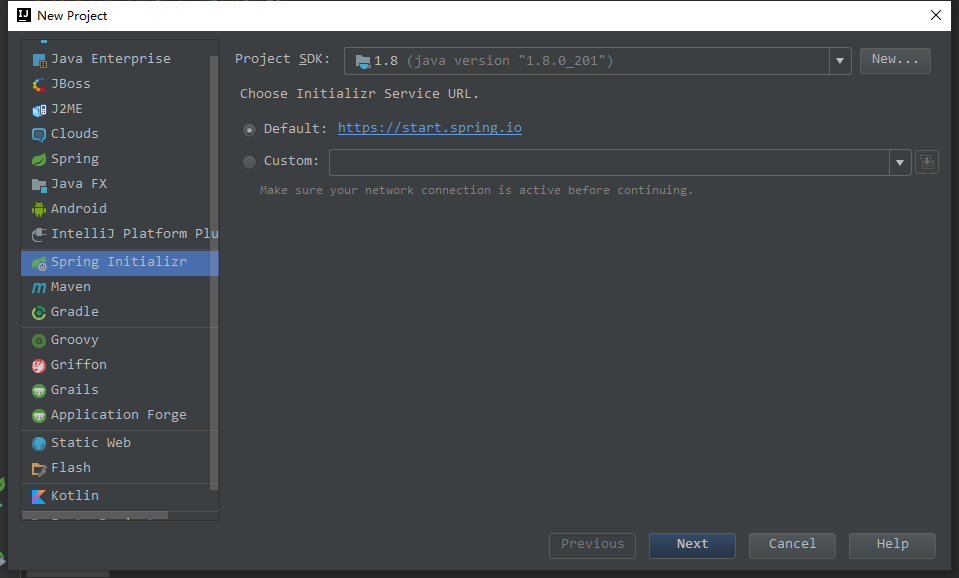Click the Groovy project icon
The width and height of the screenshot is (959, 578).
tap(39, 340)
